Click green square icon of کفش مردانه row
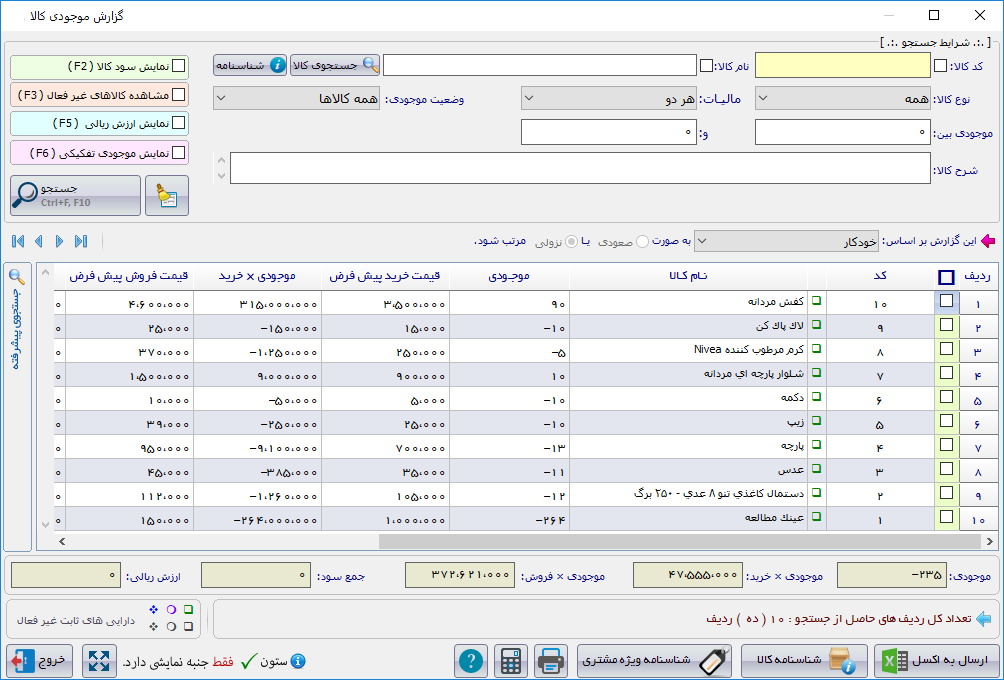Screen dimensions: 1004x680 point(816,300)
